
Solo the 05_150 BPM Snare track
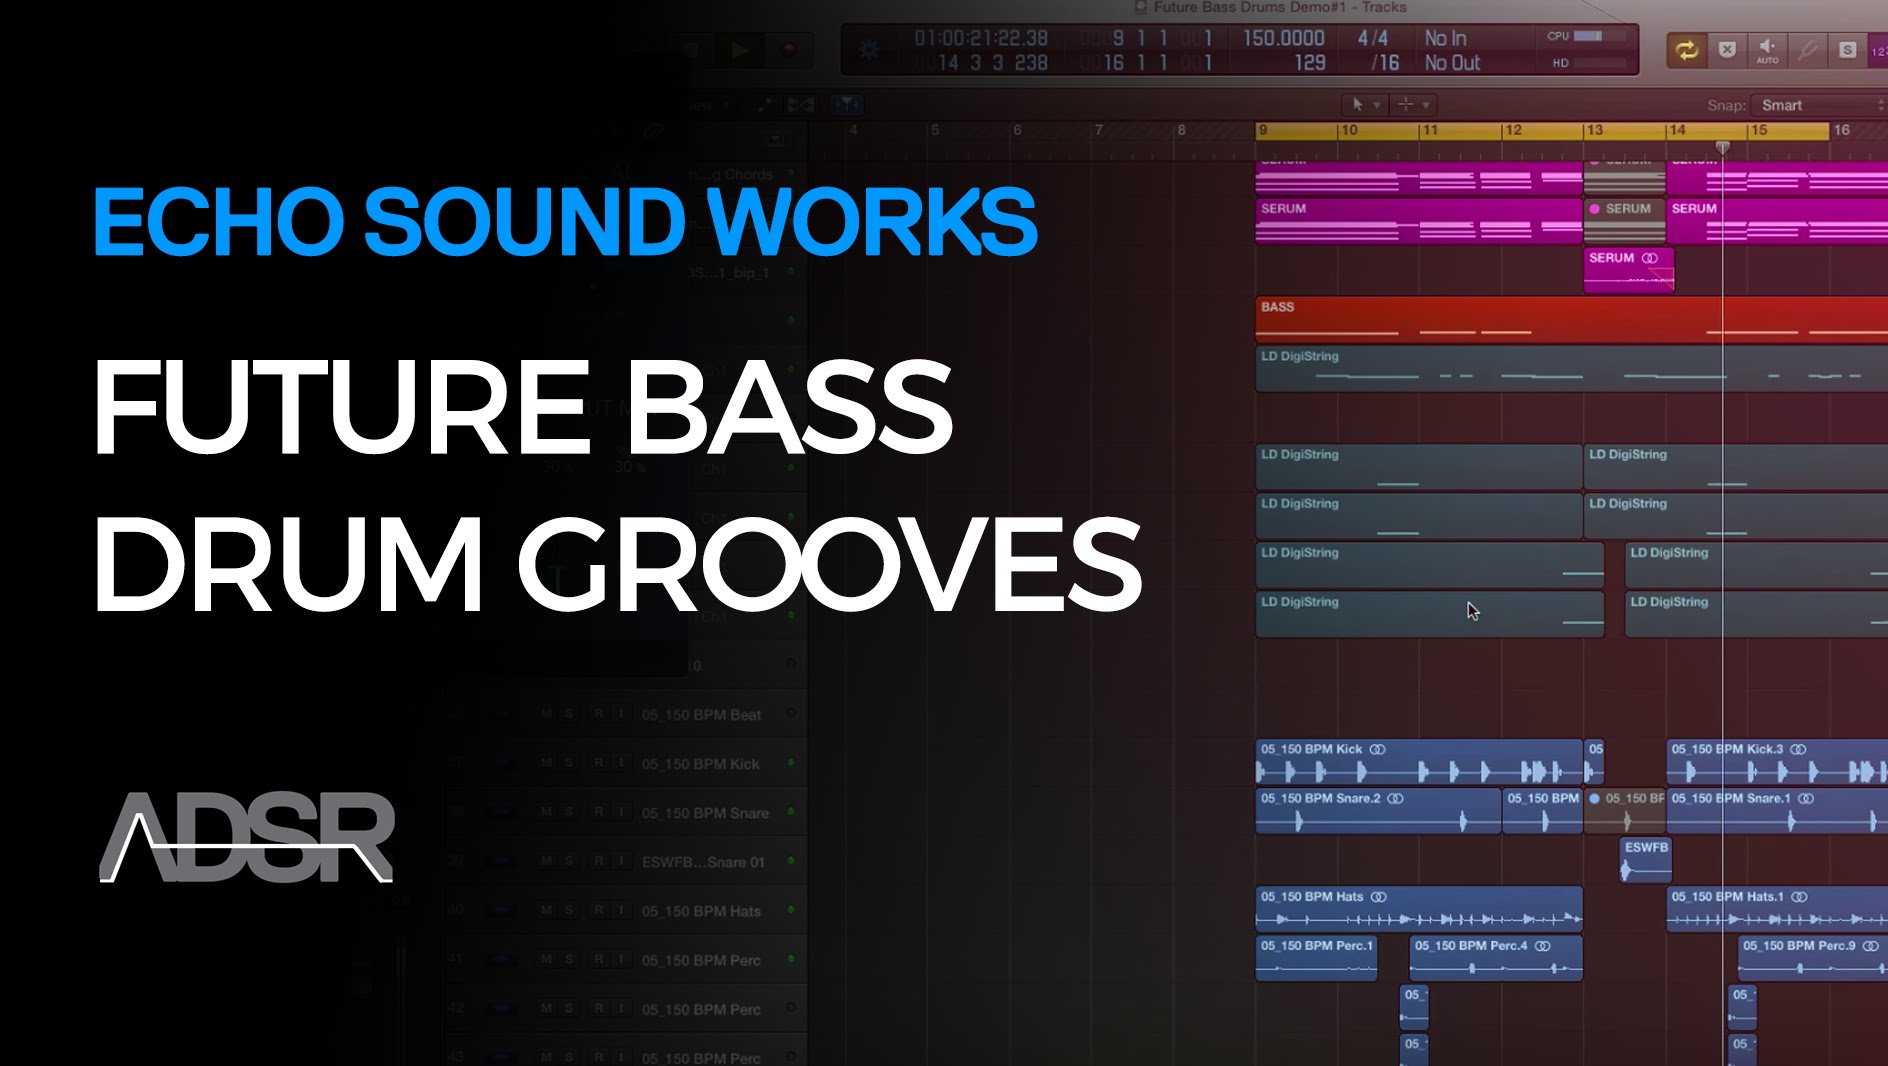tap(569, 812)
